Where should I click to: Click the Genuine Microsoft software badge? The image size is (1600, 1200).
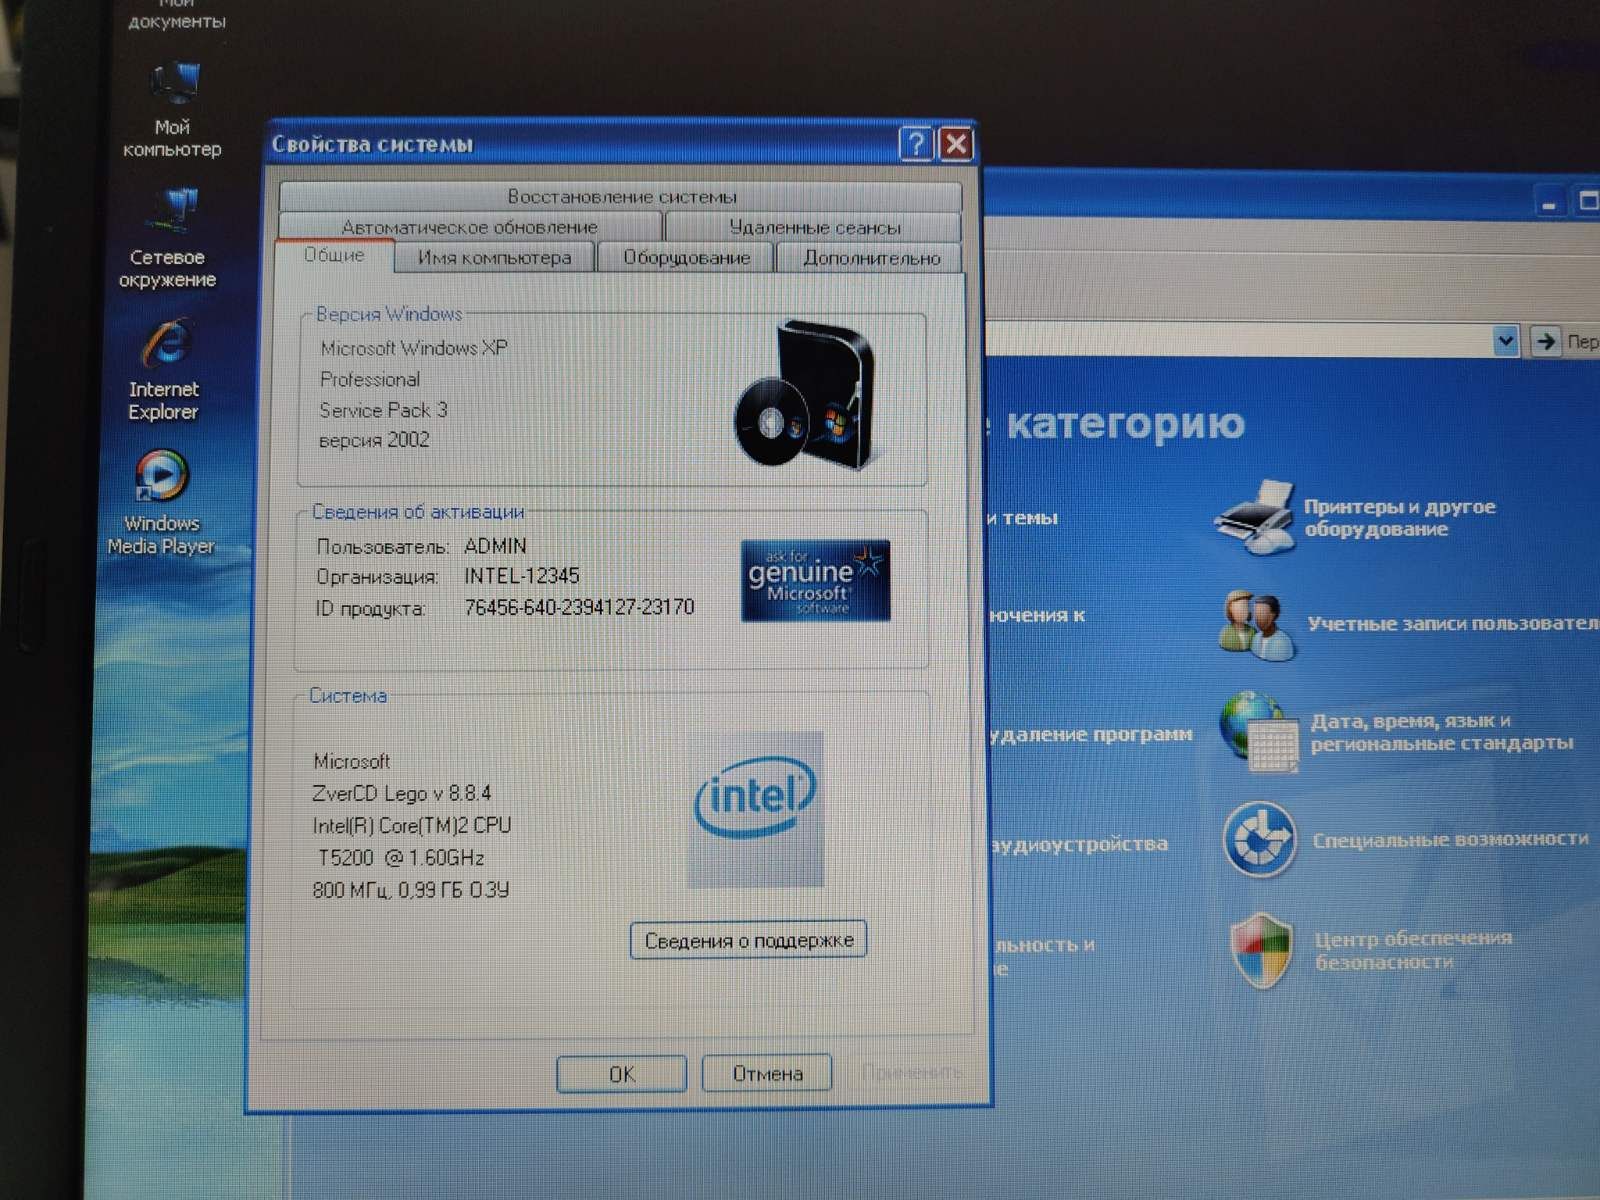pos(815,581)
